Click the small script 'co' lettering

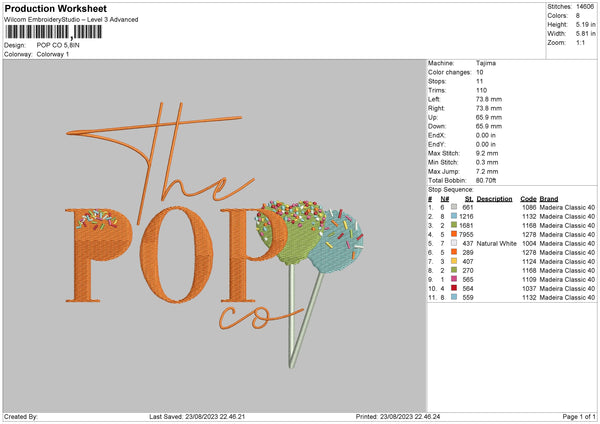tap(232, 320)
